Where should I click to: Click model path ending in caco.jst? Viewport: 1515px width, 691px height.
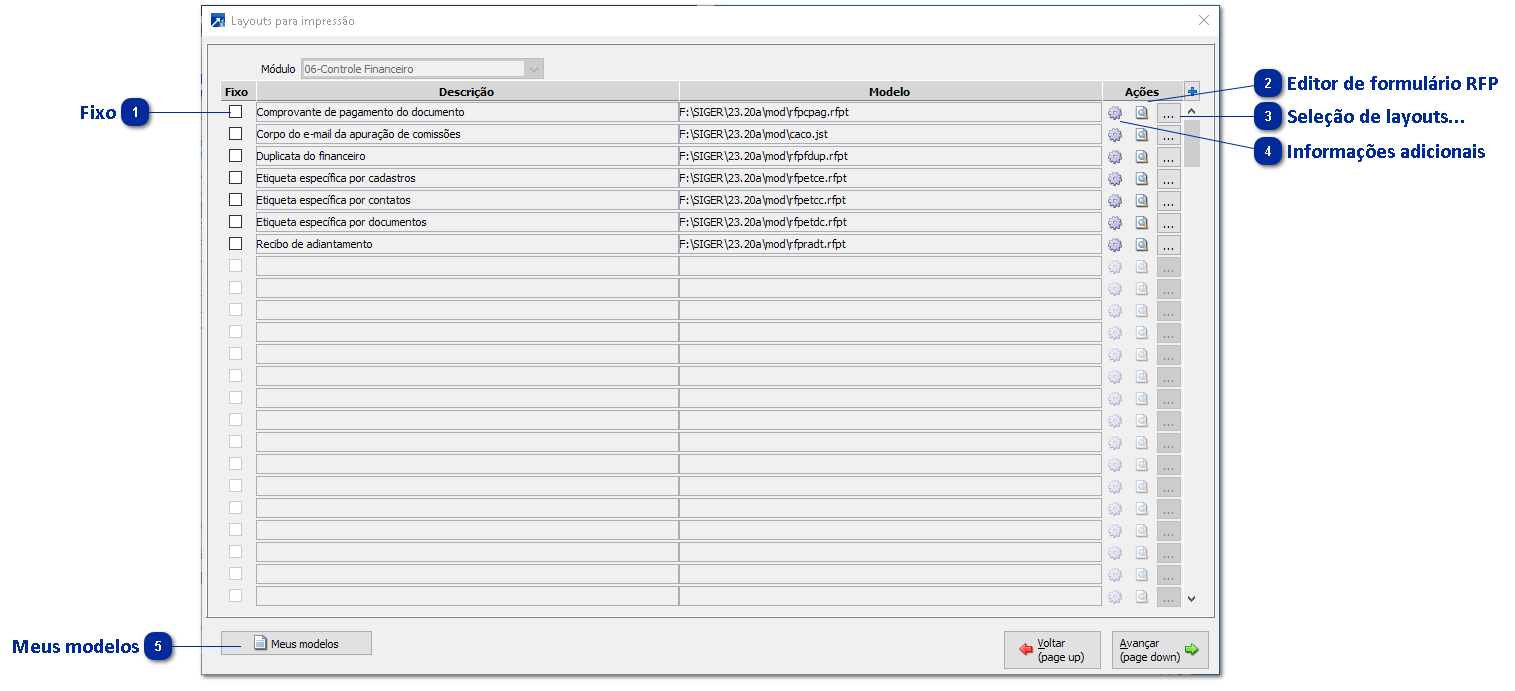[x=890, y=135]
